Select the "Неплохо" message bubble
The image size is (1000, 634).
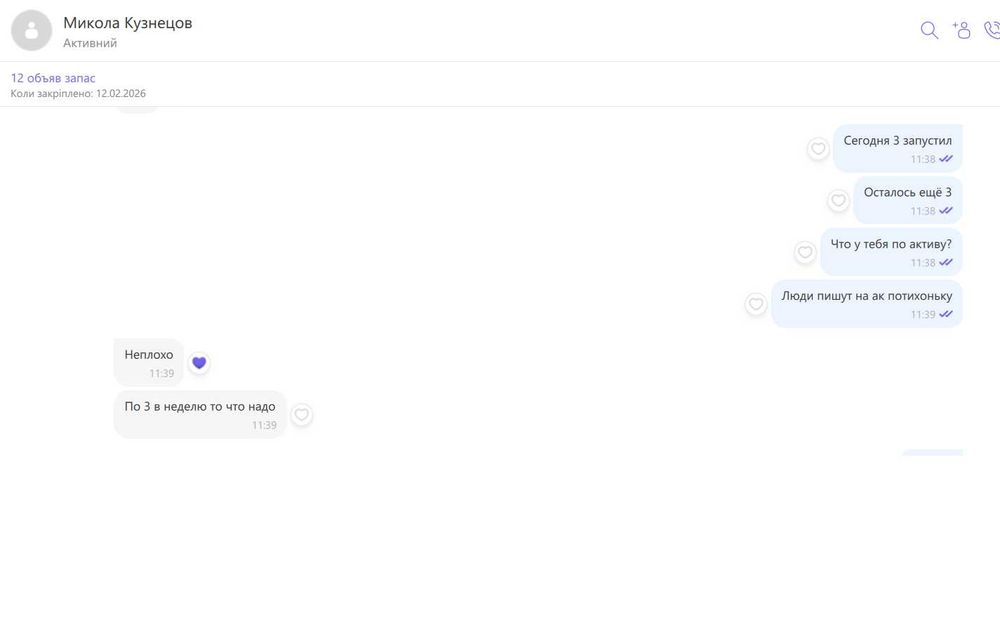click(x=149, y=362)
